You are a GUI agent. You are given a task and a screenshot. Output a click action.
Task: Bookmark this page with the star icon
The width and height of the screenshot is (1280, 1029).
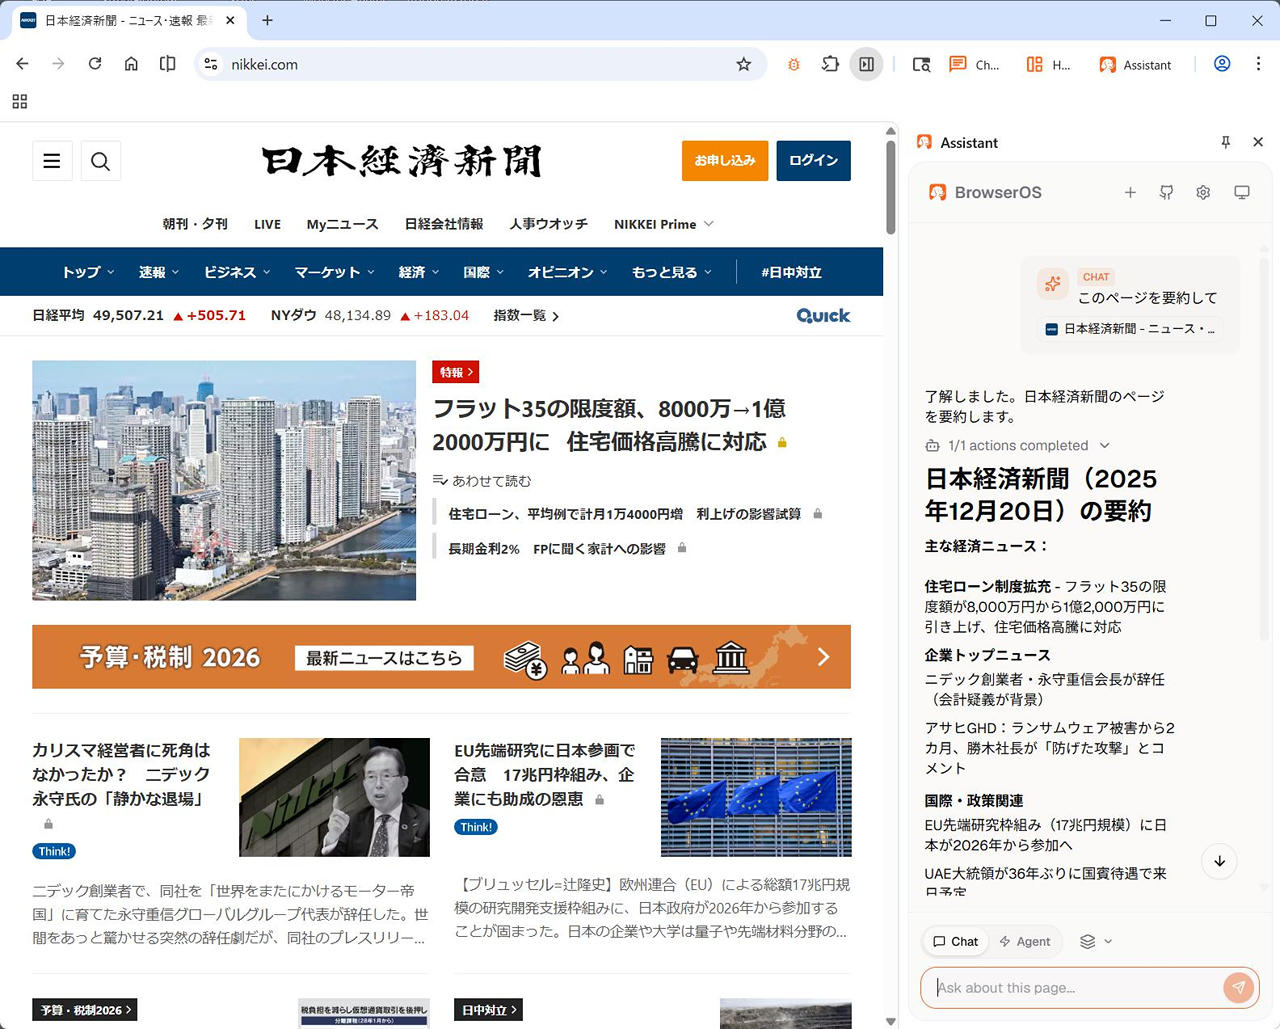click(743, 64)
